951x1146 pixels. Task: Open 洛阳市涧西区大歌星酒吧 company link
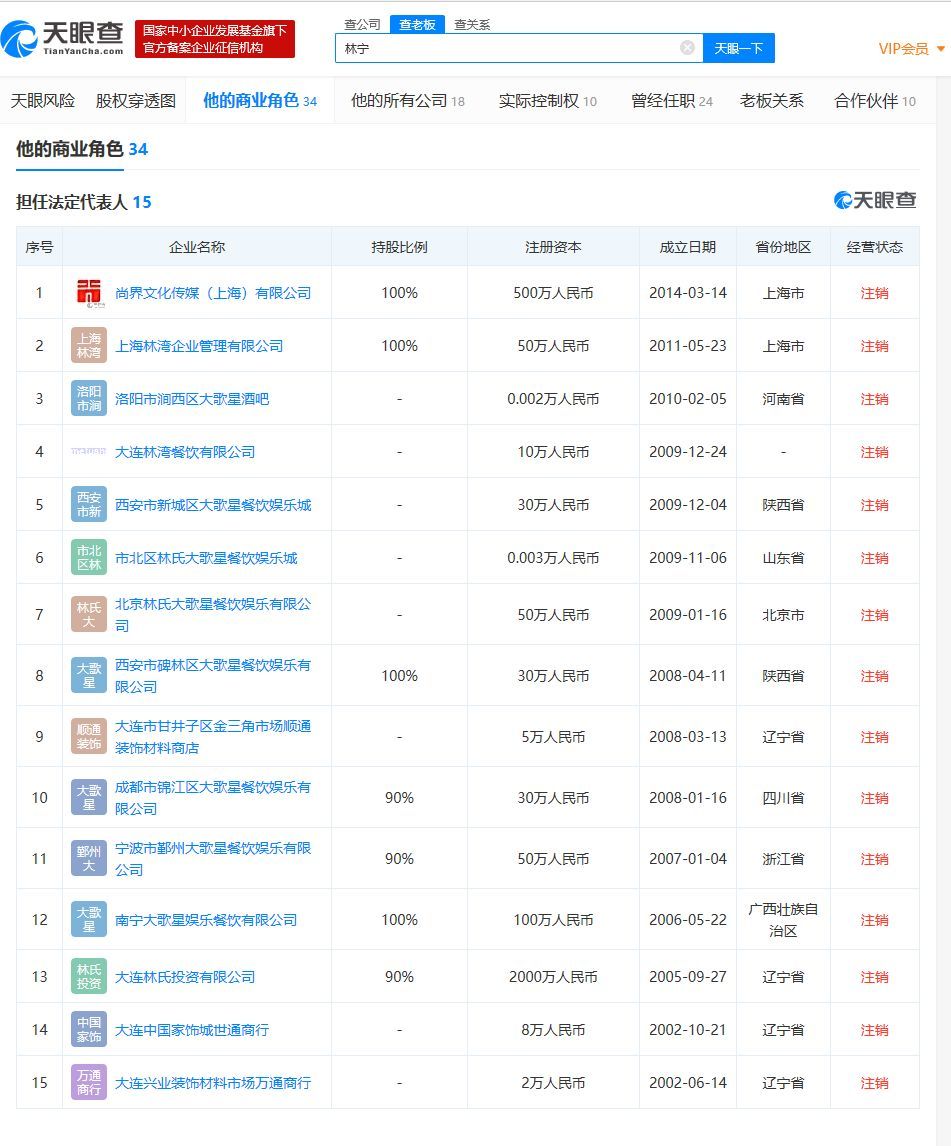(192, 399)
